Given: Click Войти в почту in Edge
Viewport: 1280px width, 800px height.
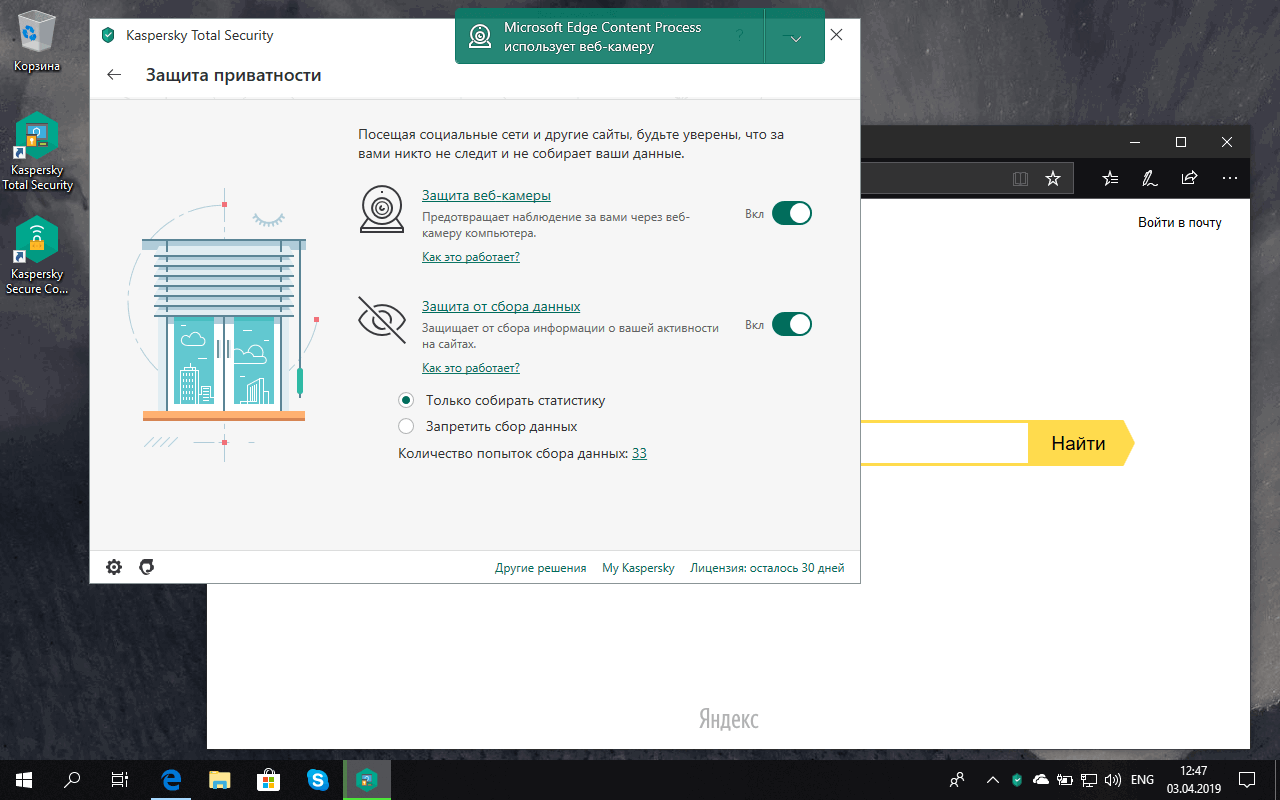Looking at the screenshot, I should (x=1180, y=223).
